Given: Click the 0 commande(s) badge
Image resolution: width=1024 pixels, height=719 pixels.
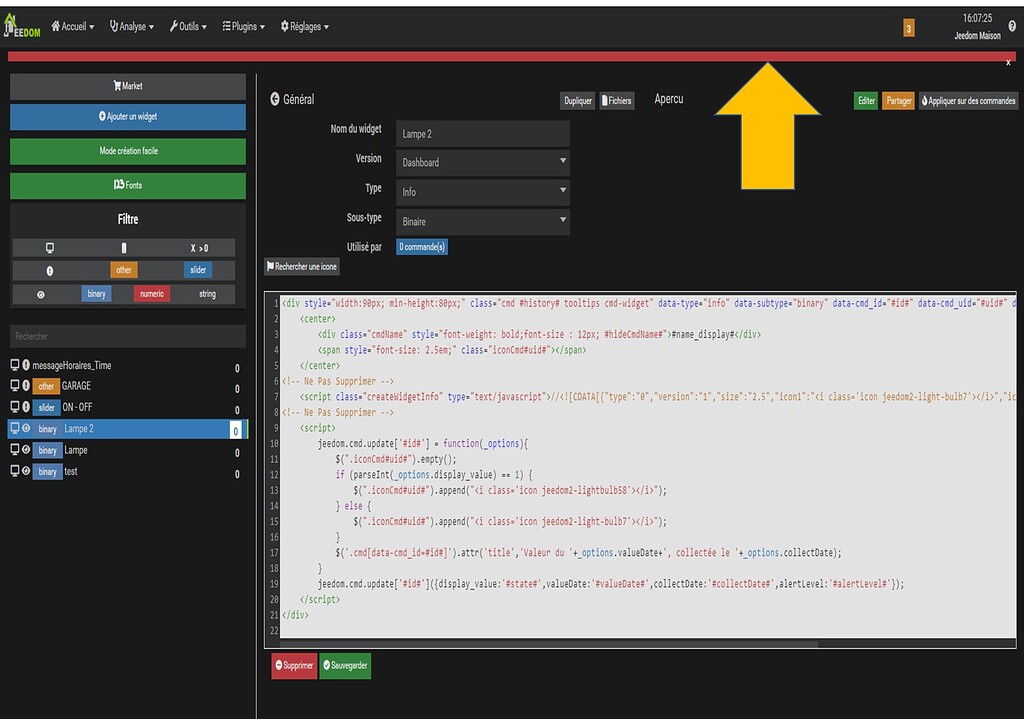Looking at the screenshot, I should click(x=422, y=247).
